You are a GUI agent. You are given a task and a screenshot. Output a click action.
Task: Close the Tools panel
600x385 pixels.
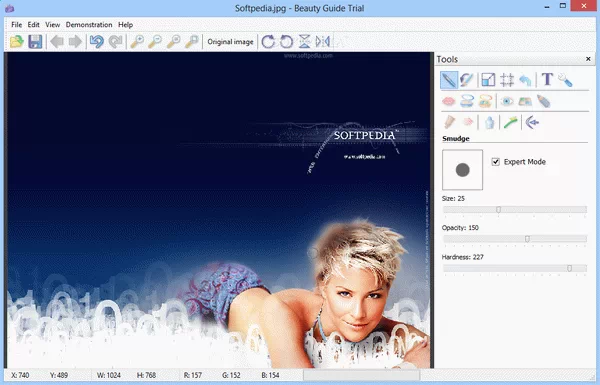pos(588,59)
